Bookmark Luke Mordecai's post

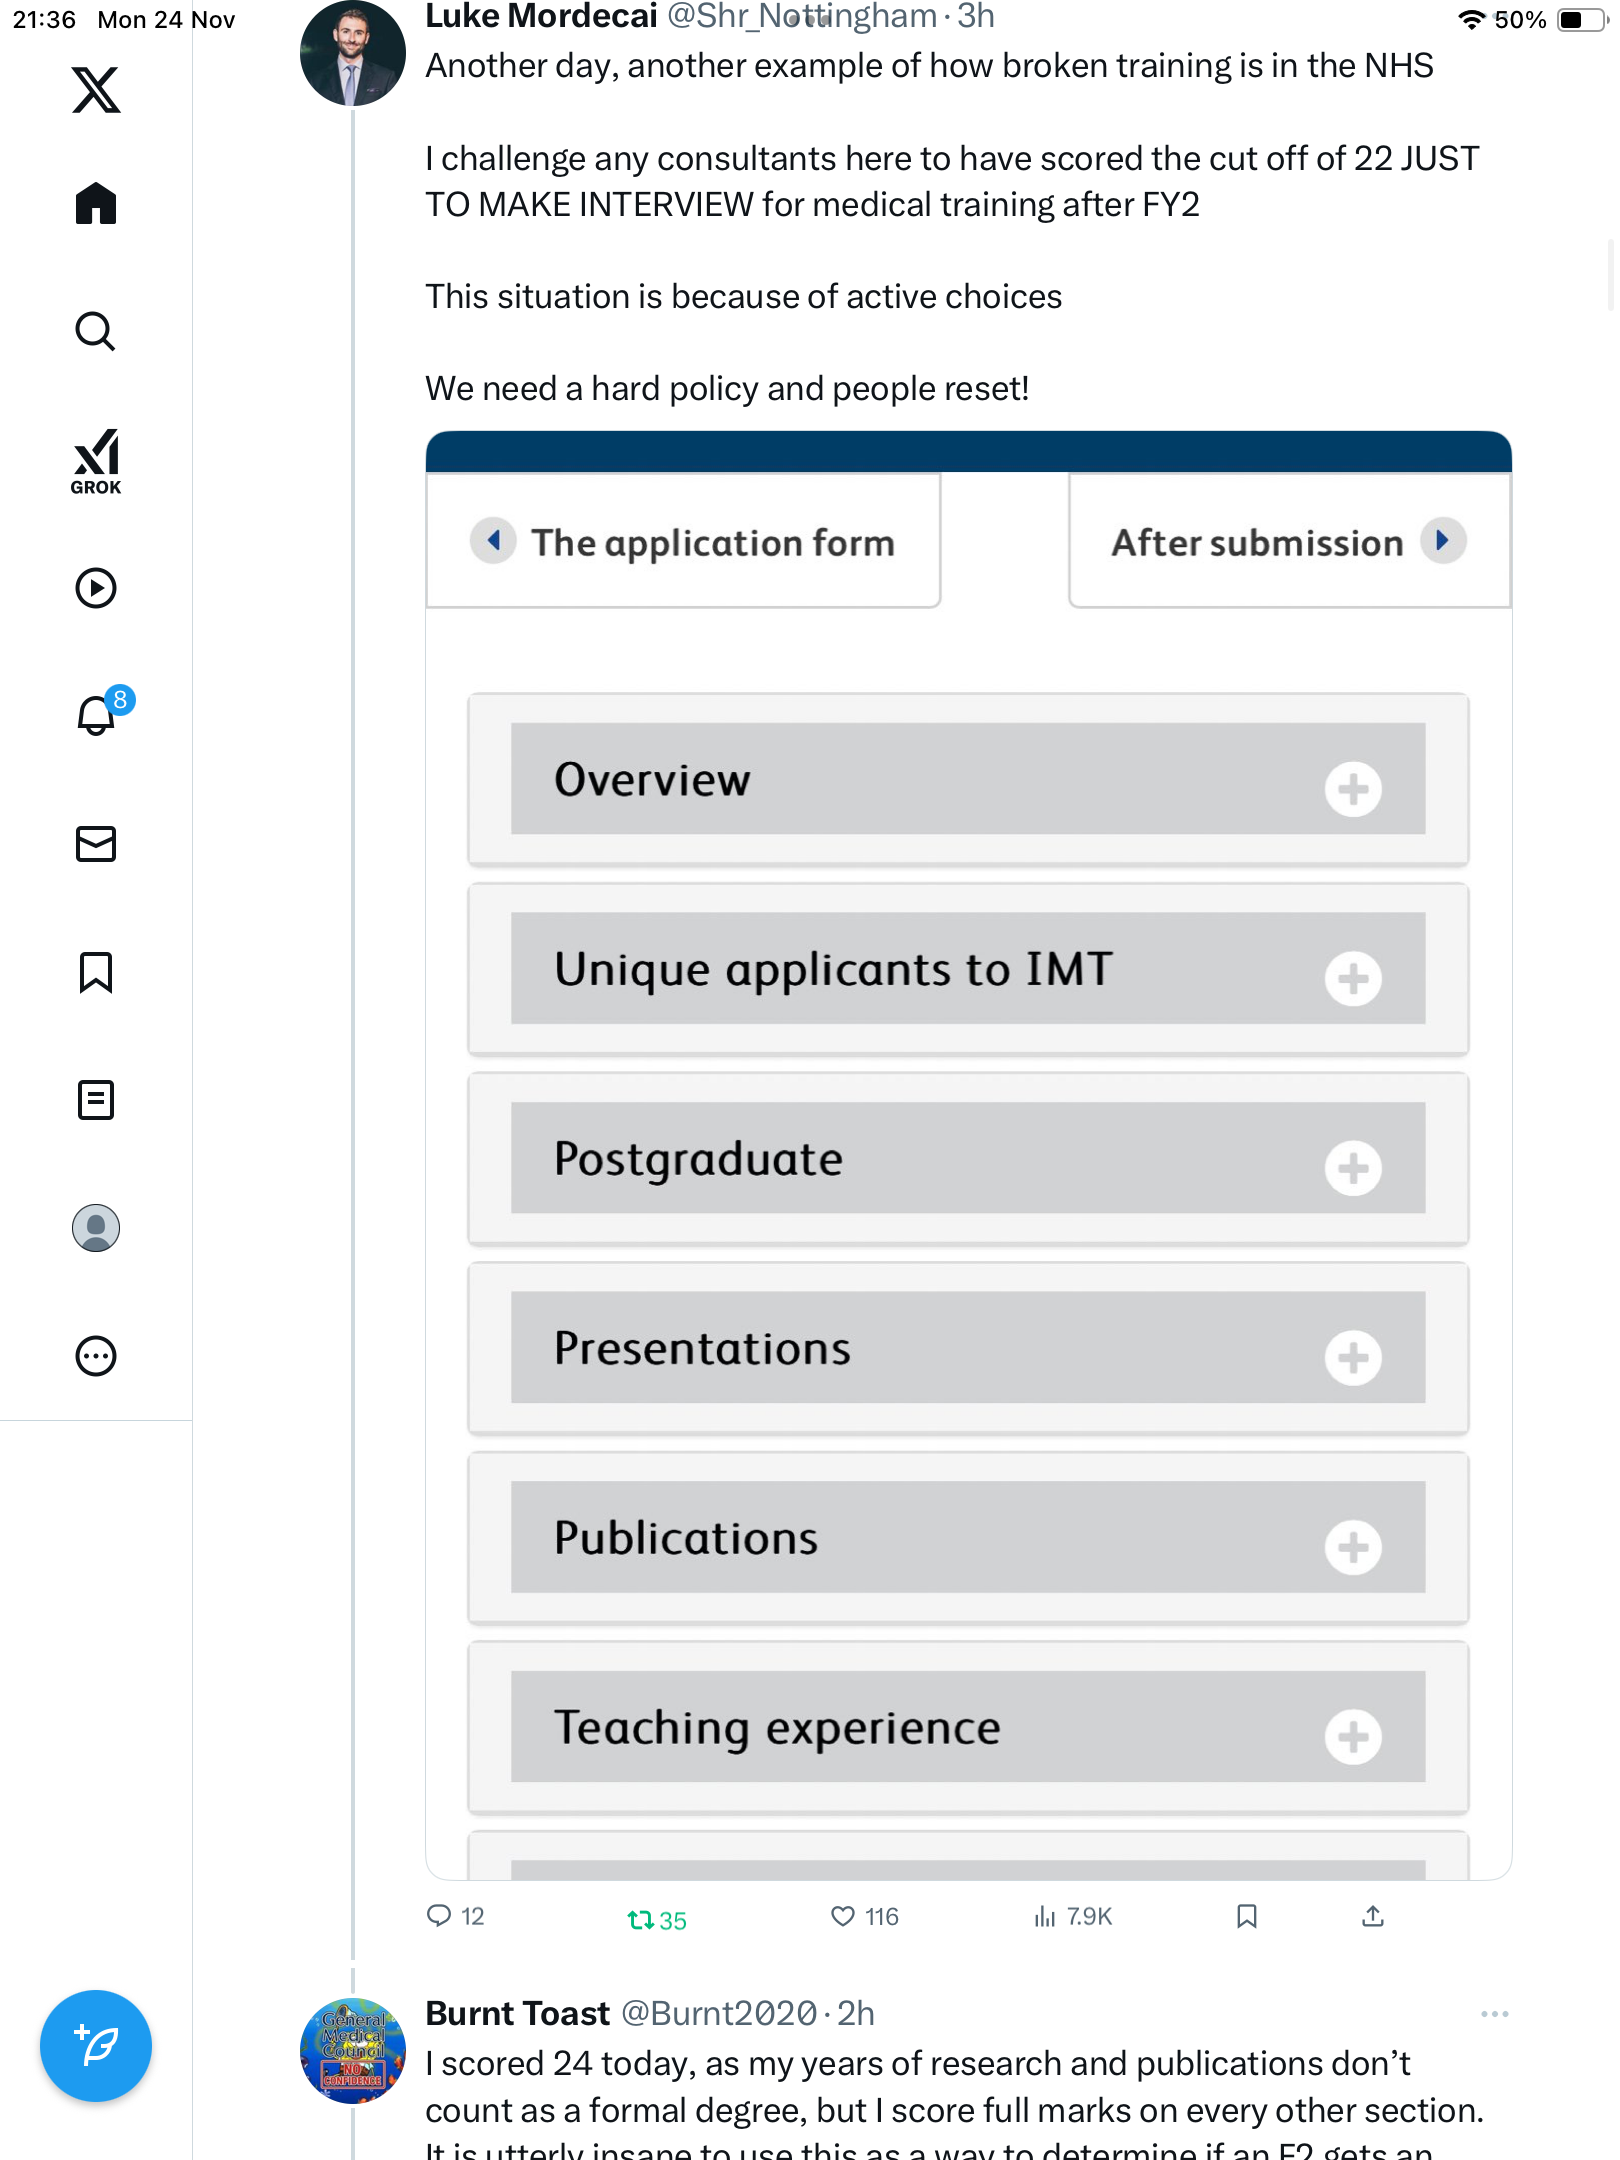(1246, 1916)
